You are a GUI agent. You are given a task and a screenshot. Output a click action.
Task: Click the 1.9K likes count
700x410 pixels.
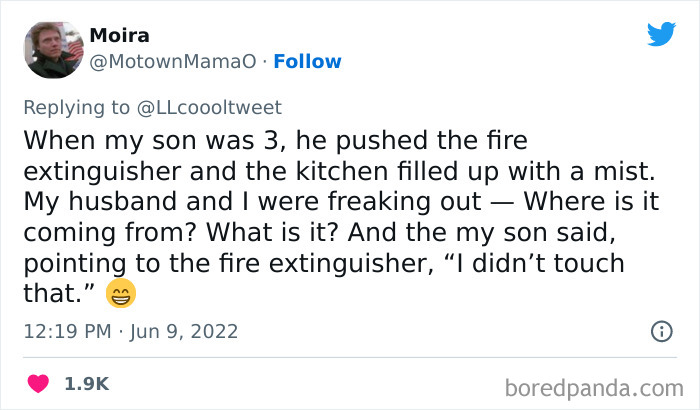[x=86, y=383]
